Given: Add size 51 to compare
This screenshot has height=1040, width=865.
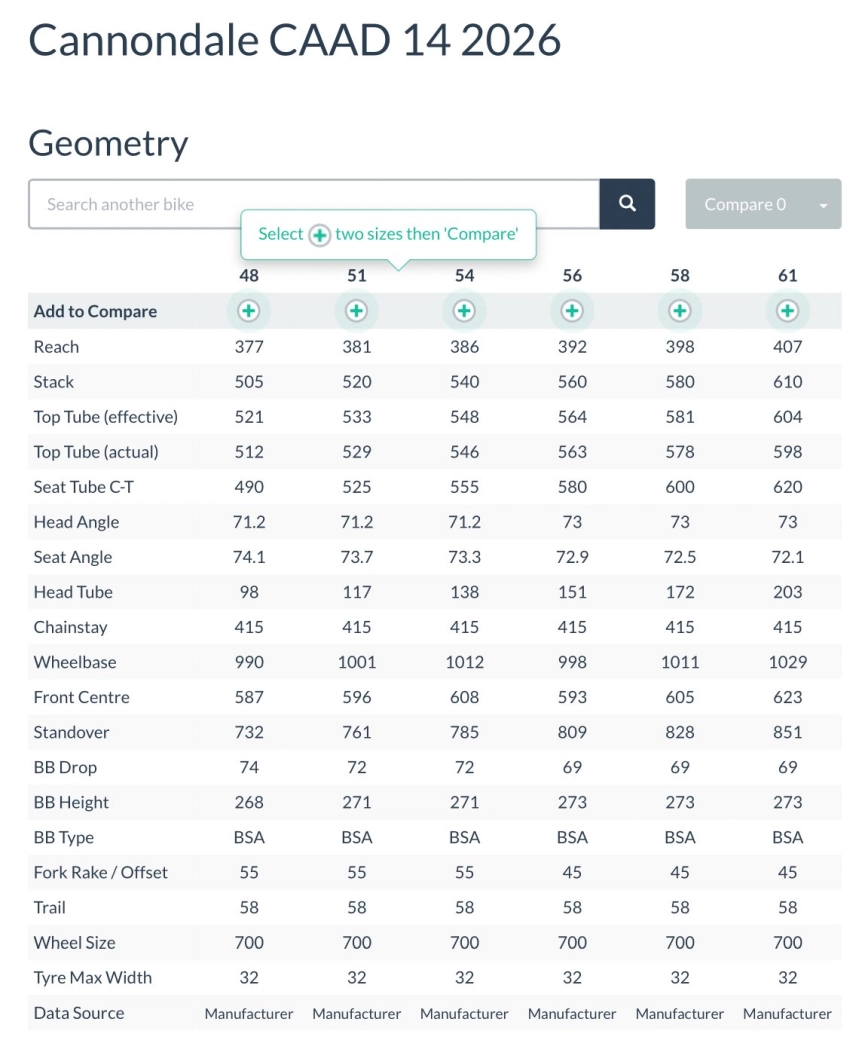Looking at the screenshot, I should point(356,311).
